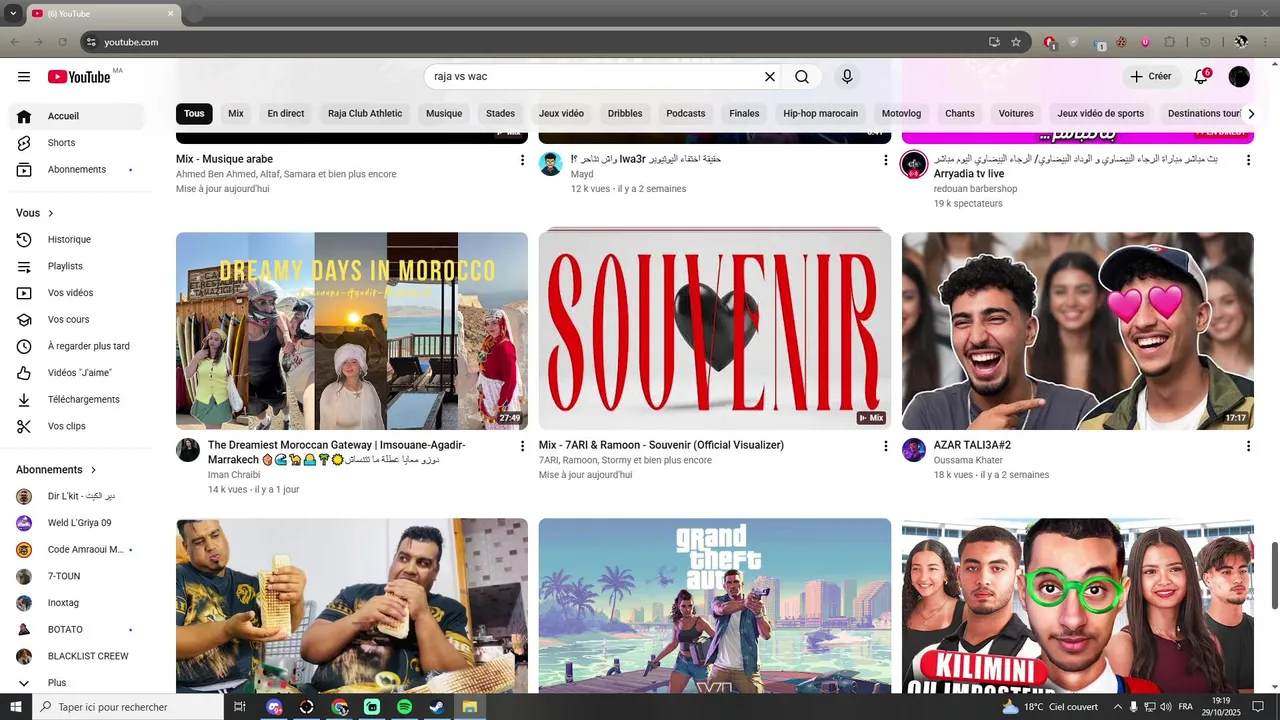Screen dimensions: 1280x720
Task: Reload the page in the browser
Action: coord(63,42)
